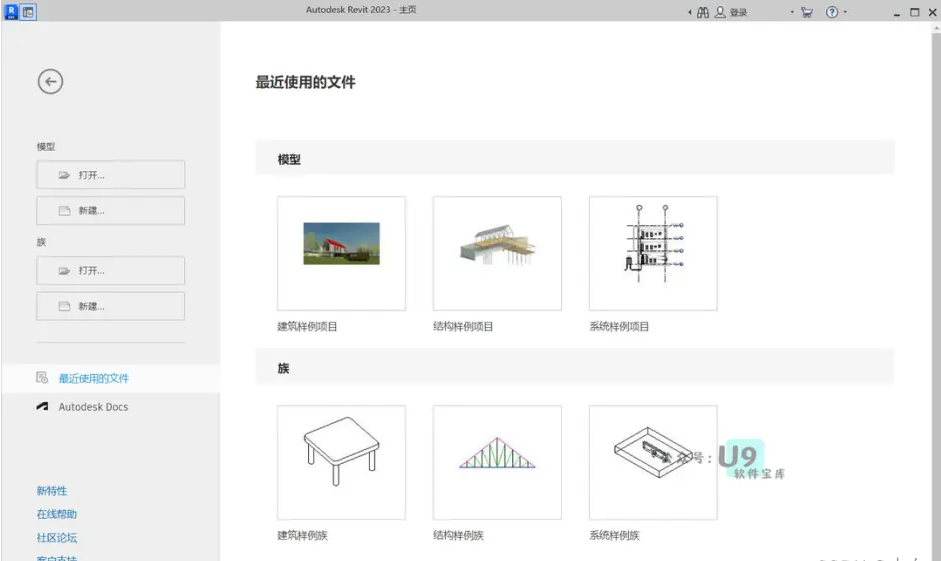Click the 建筑样例项目 label
This screenshot has width=941, height=561.
pyautogui.click(x=307, y=326)
